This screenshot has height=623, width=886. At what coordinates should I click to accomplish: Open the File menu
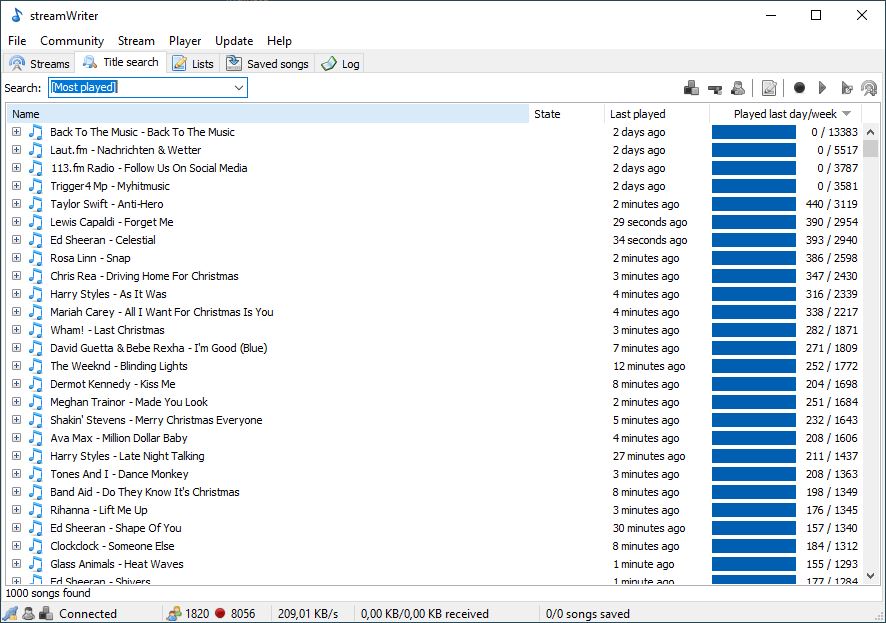[17, 41]
